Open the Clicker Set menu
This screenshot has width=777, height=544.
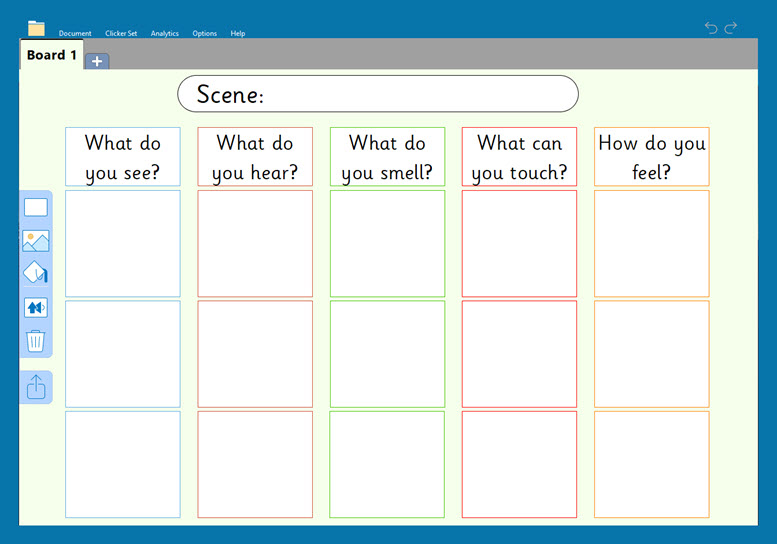click(x=121, y=34)
